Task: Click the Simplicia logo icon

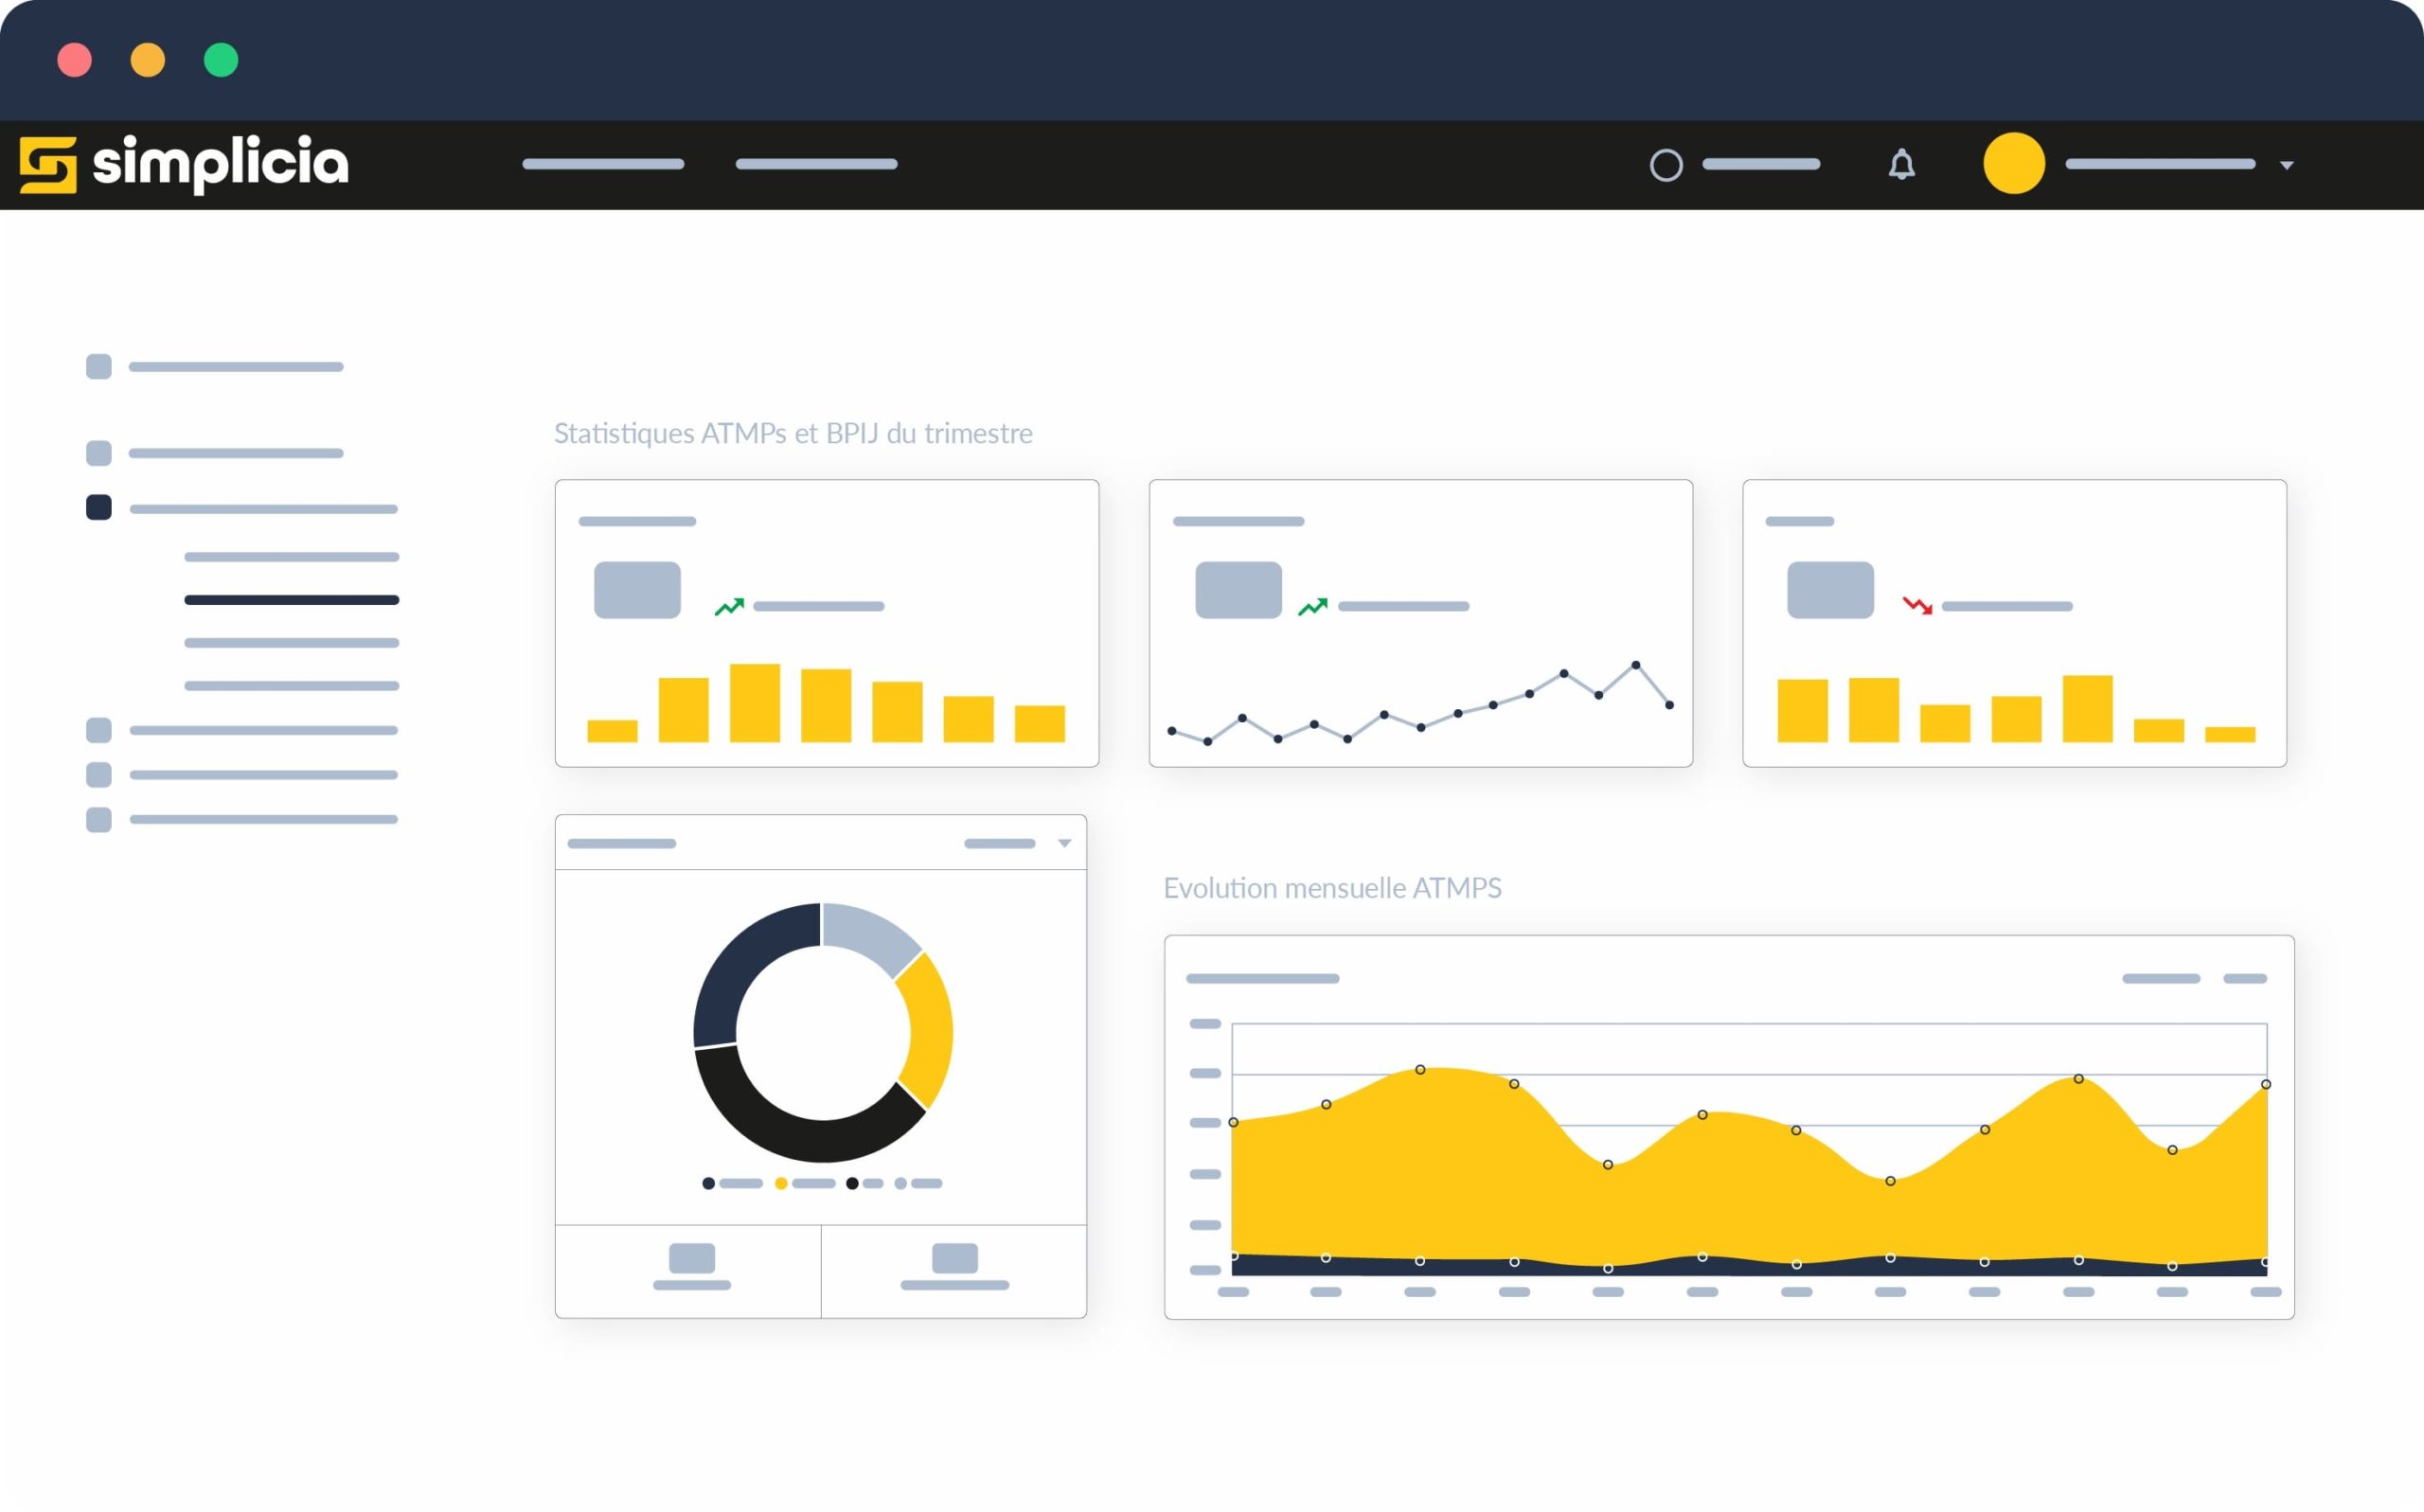Action: [48, 164]
